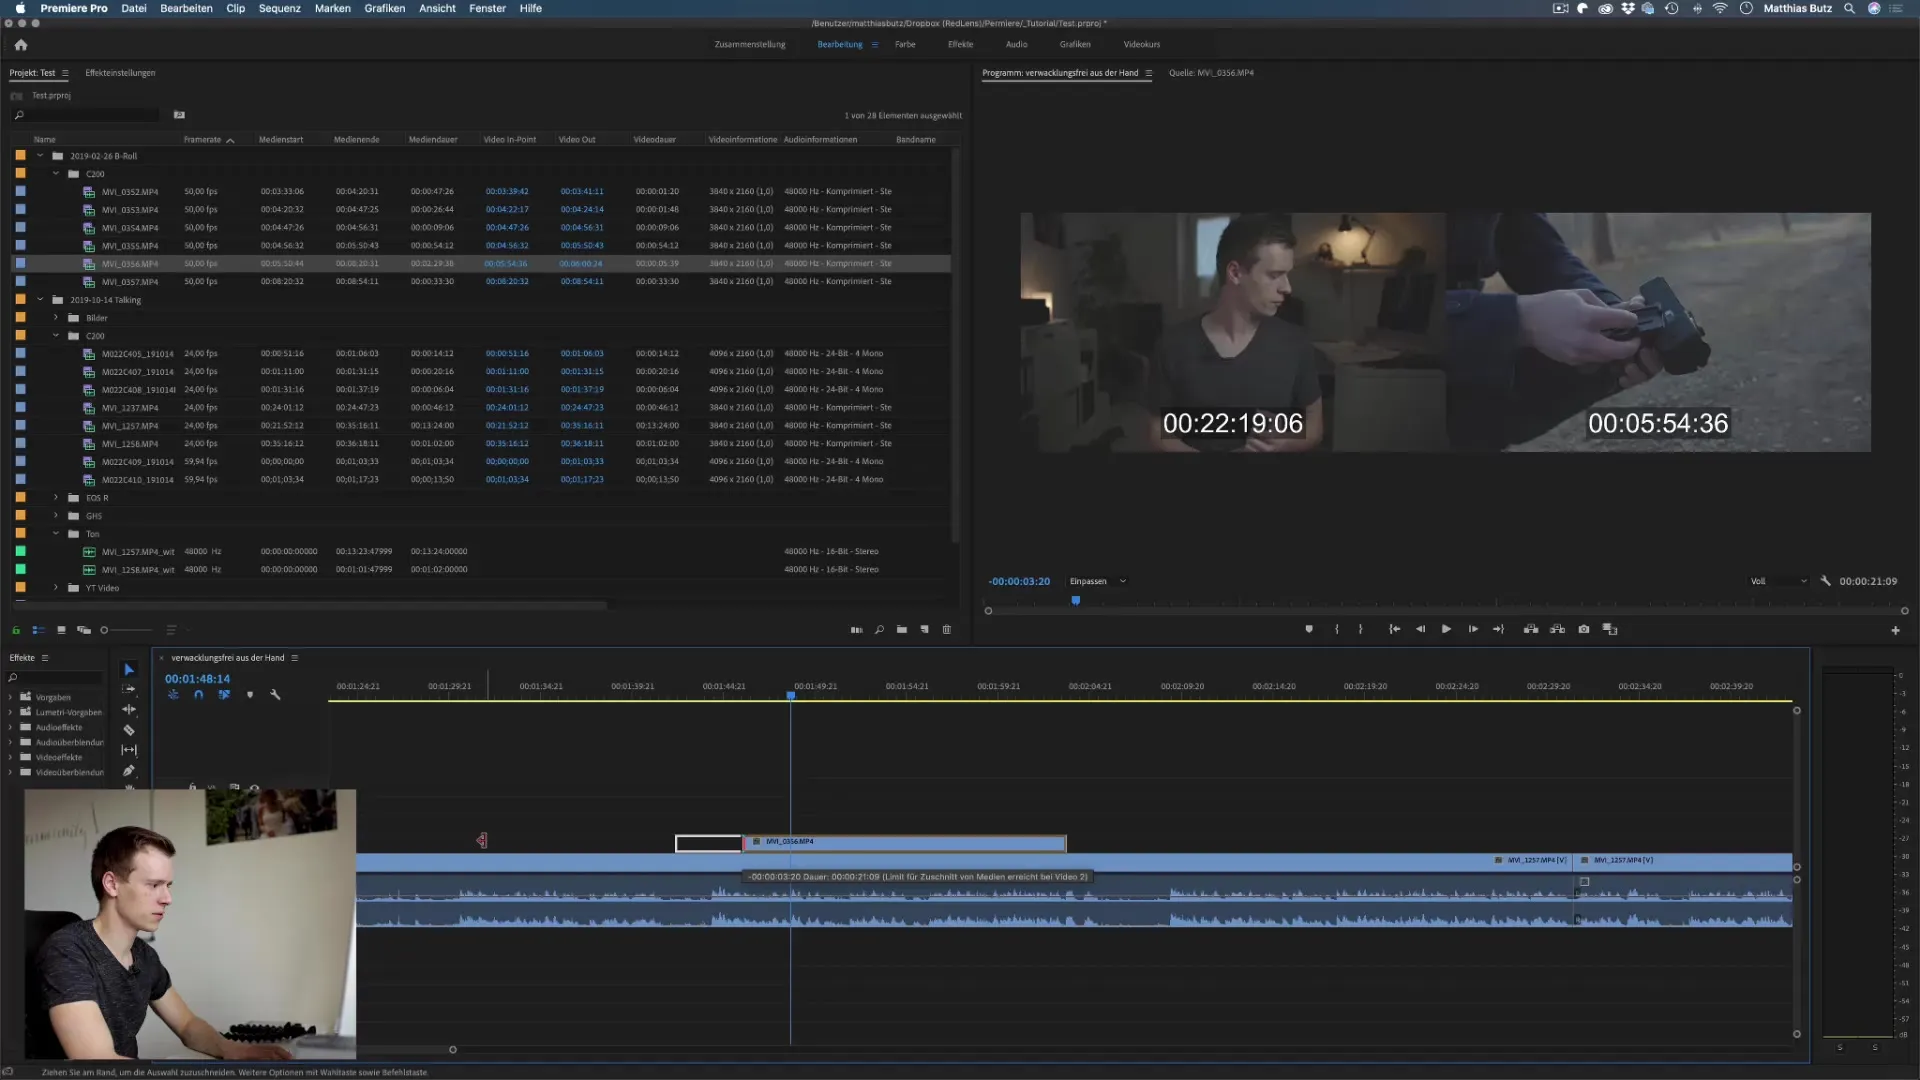
Task: Click the Find magnifier icon in Project panel
Action: (x=879, y=630)
